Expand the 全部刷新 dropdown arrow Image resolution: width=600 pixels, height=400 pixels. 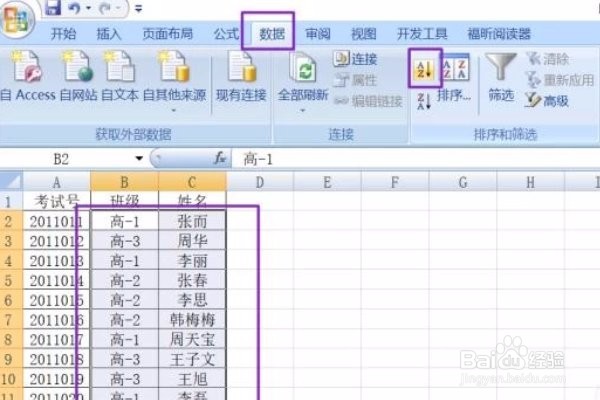(x=303, y=111)
